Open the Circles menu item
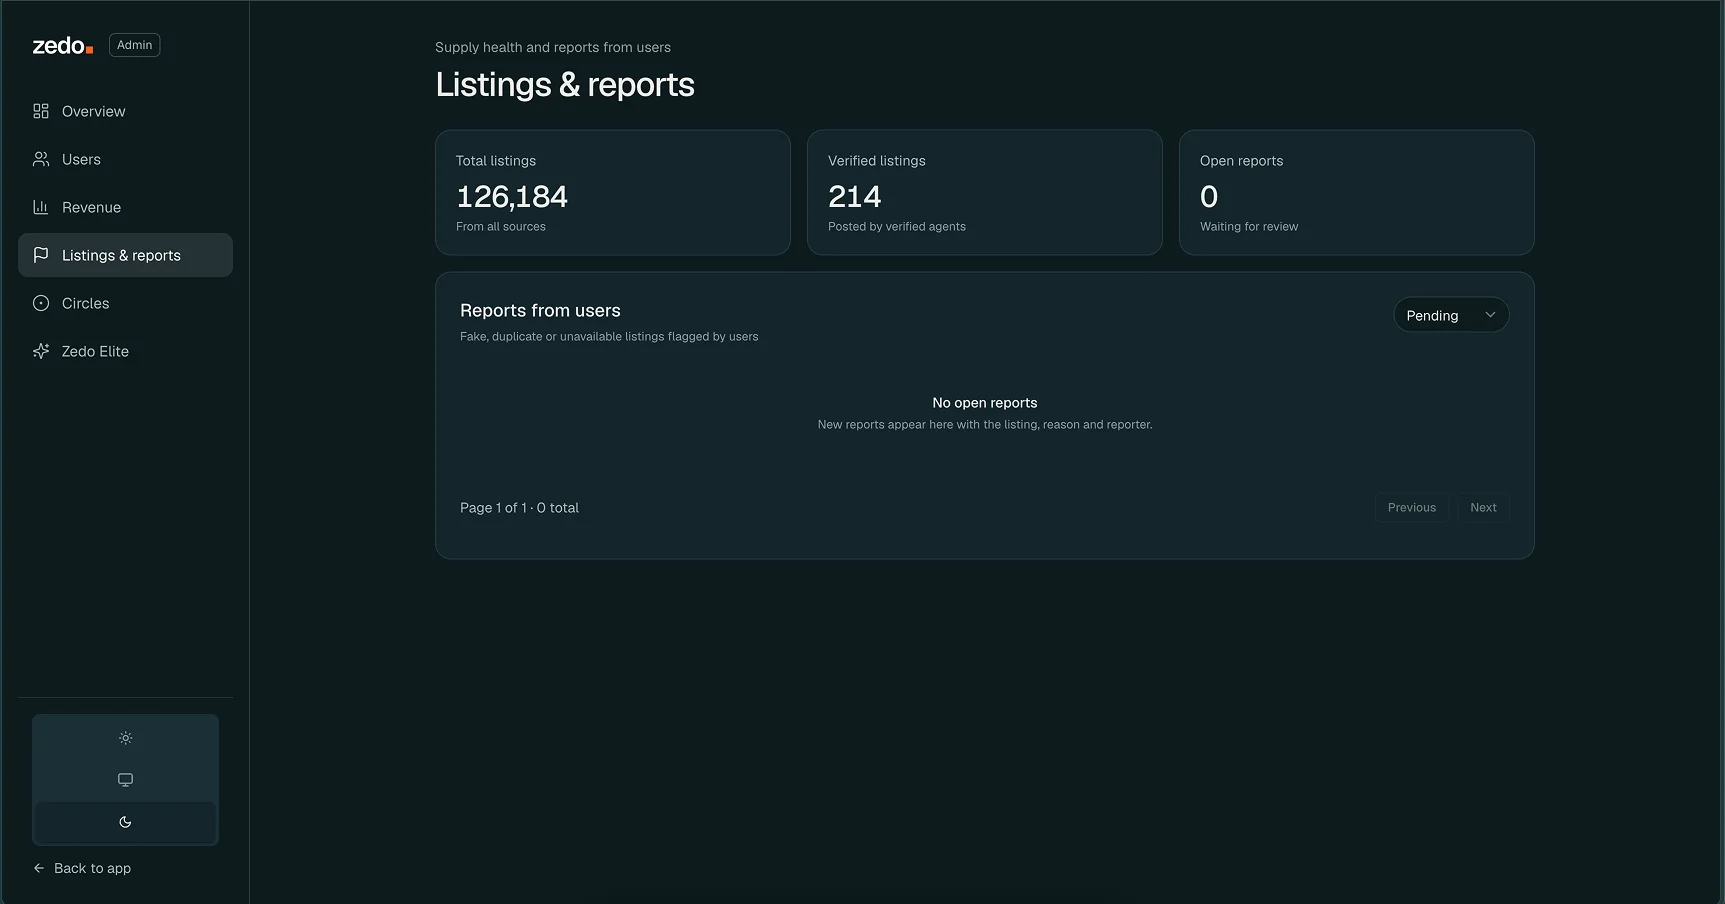This screenshot has width=1725, height=904. [125, 303]
